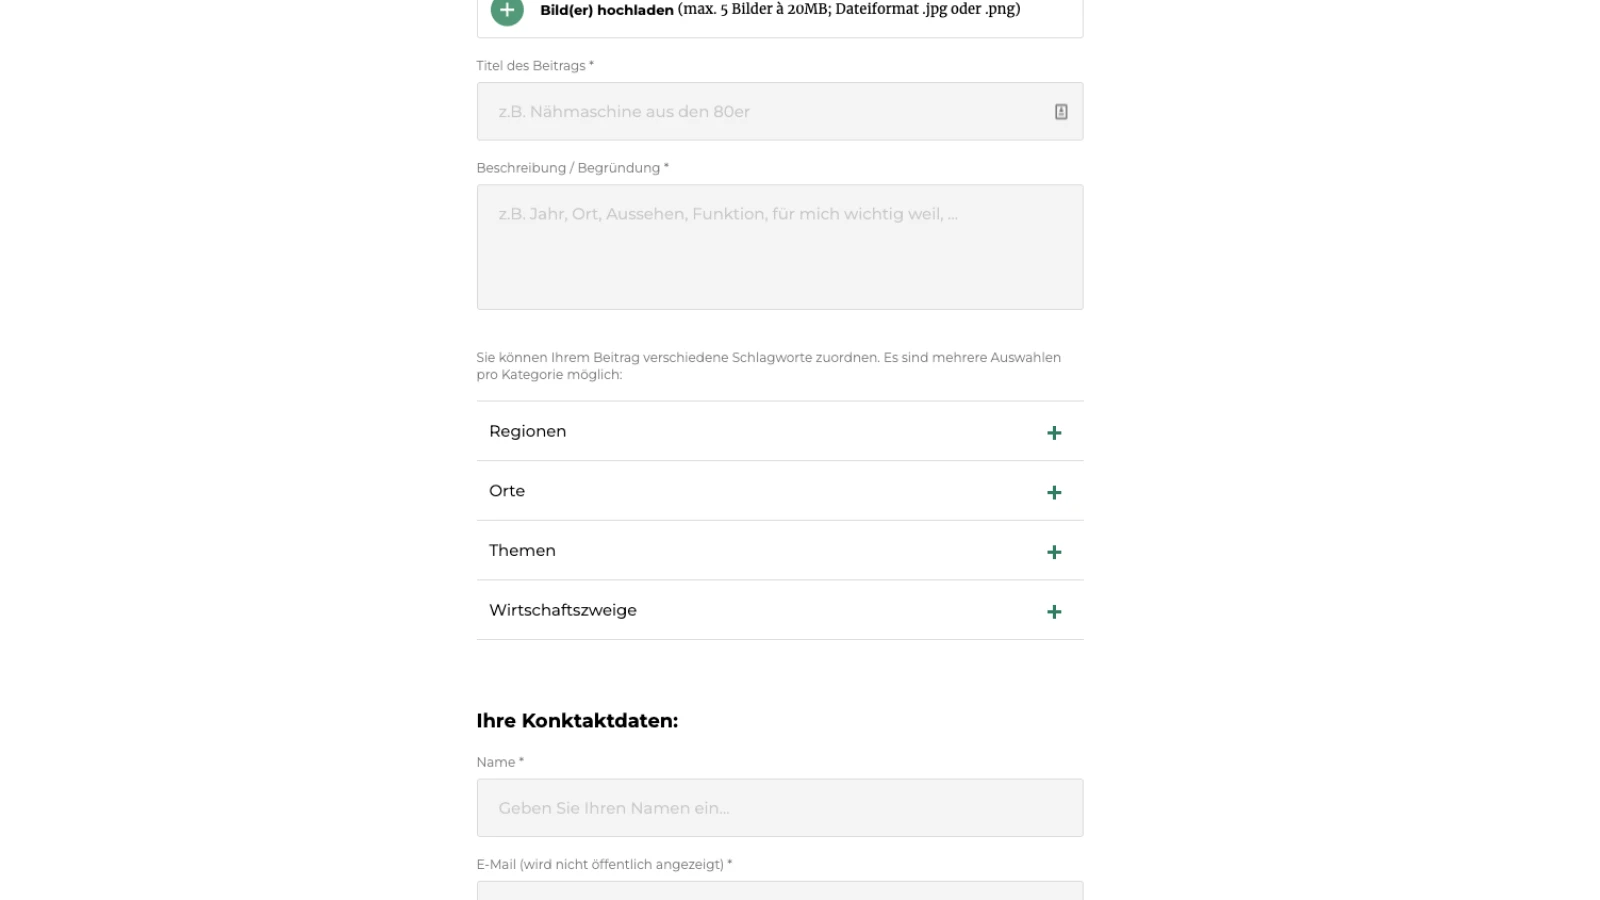This screenshot has height=900, width=1600.
Task: Expand the Themen category section
Action: [x=522, y=550]
